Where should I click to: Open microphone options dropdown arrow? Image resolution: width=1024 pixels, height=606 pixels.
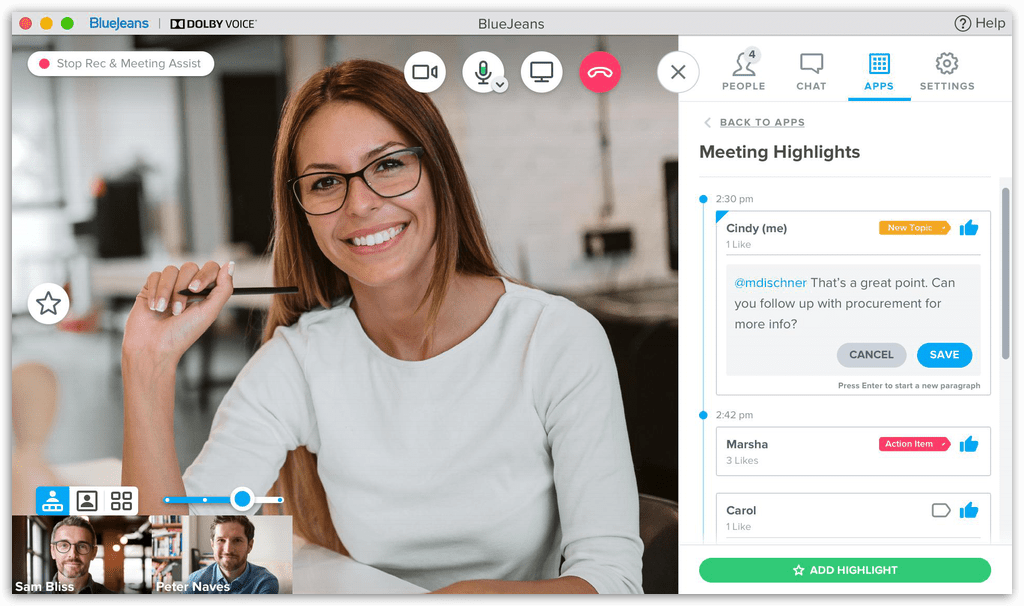[x=501, y=85]
